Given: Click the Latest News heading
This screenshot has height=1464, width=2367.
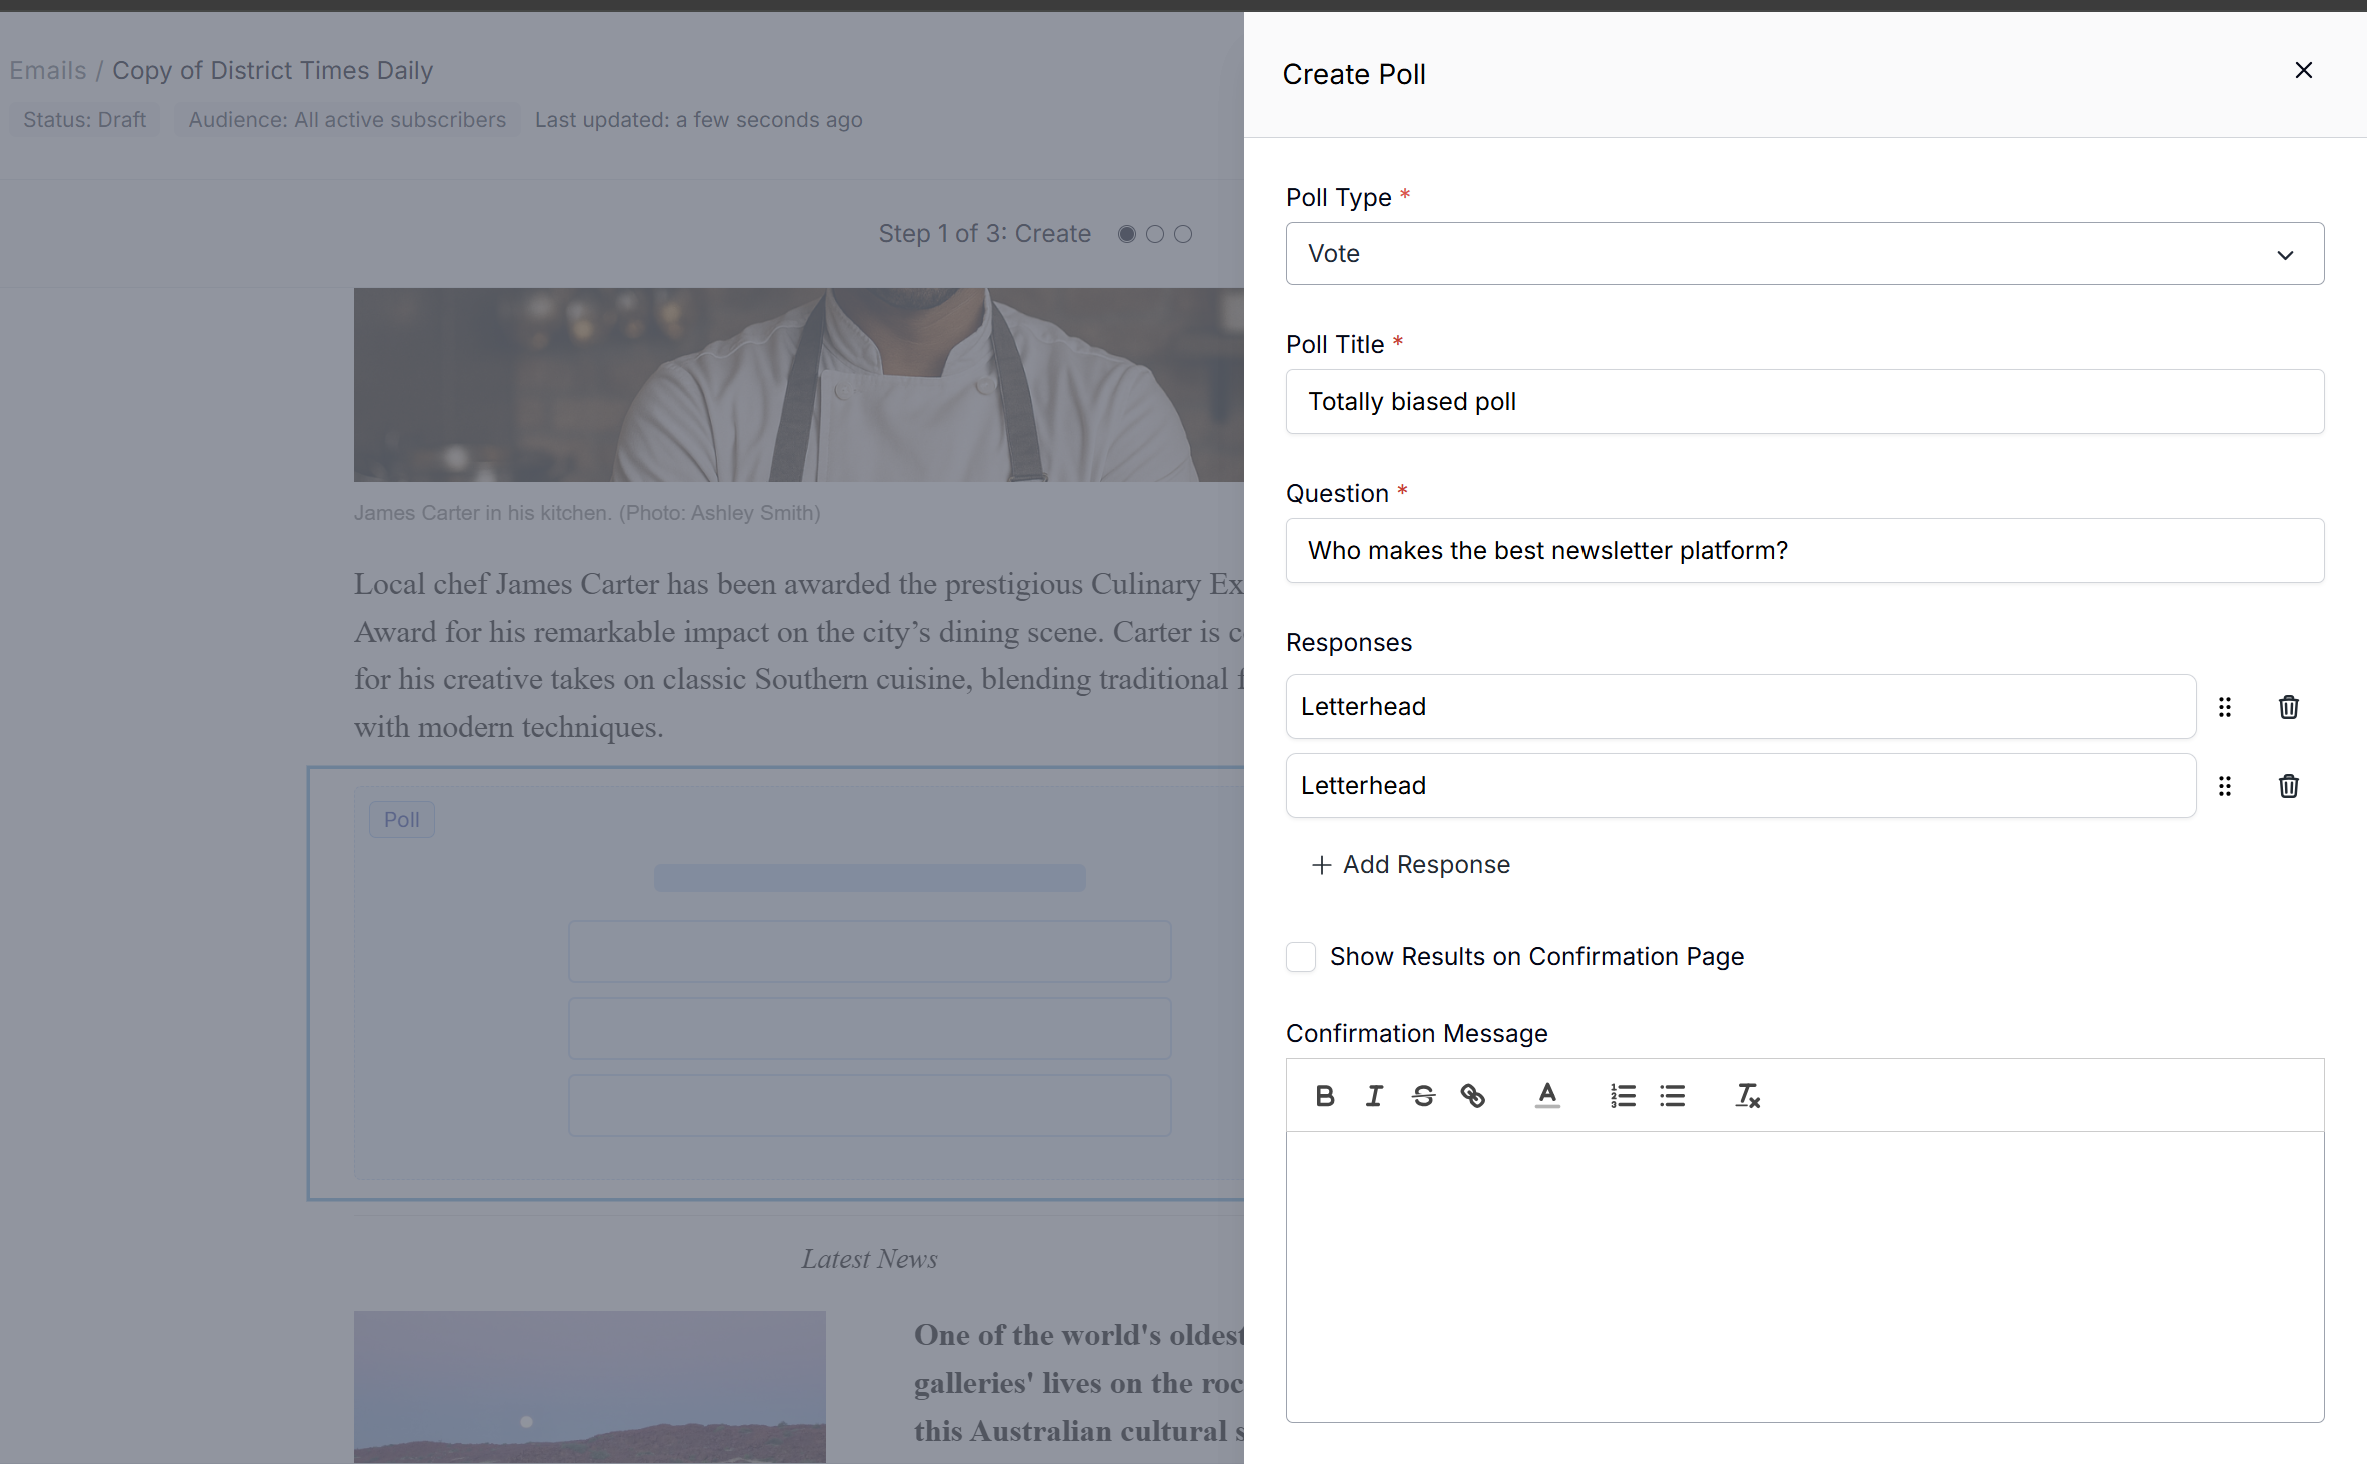Looking at the screenshot, I should tap(869, 1259).
